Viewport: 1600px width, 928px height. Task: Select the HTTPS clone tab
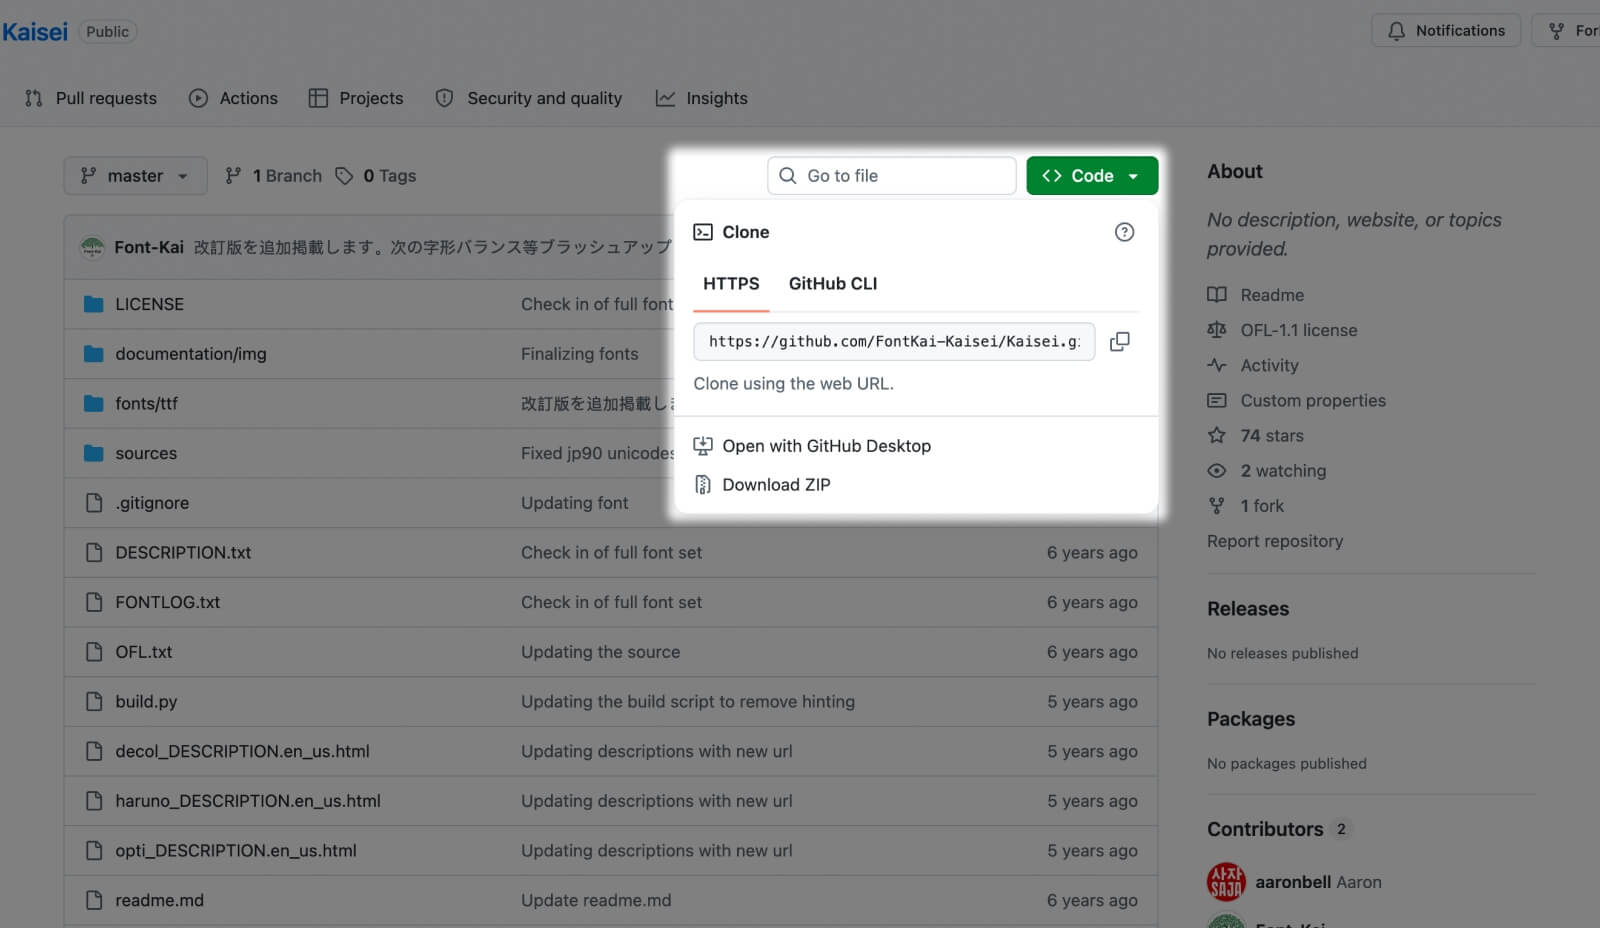[x=731, y=284]
